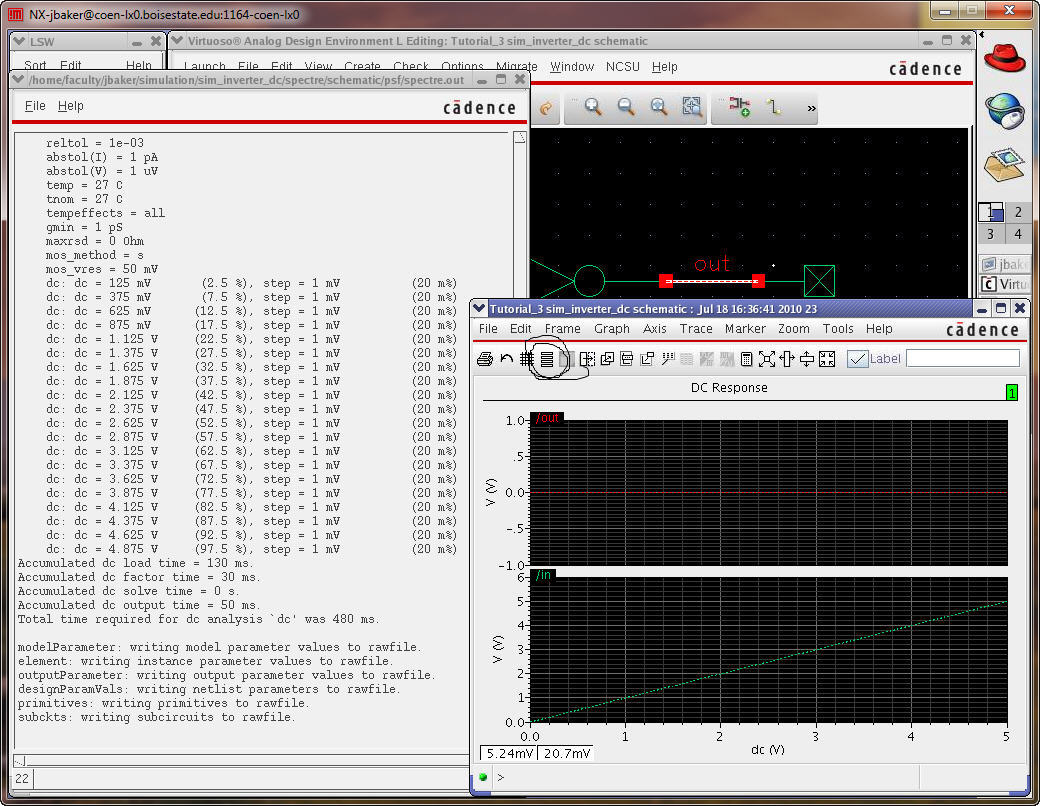
Task: Open the Trace dropdown menu
Action: tap(695, 329)
